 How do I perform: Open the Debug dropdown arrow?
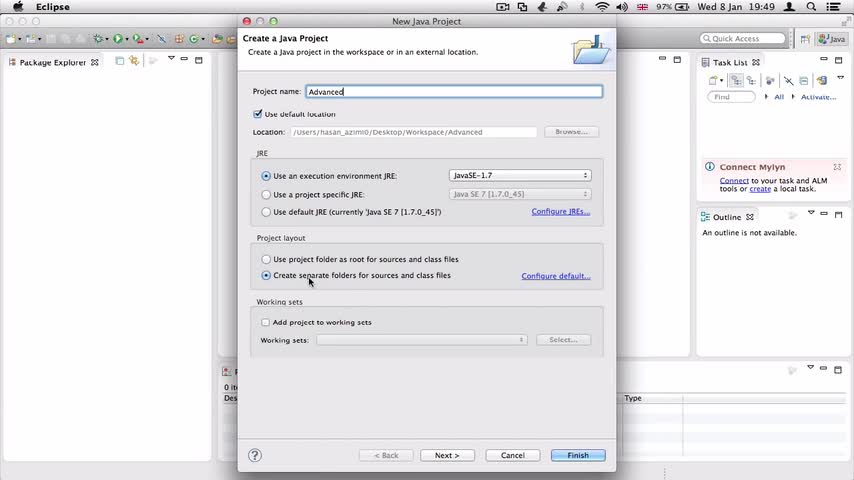(107, 39)
